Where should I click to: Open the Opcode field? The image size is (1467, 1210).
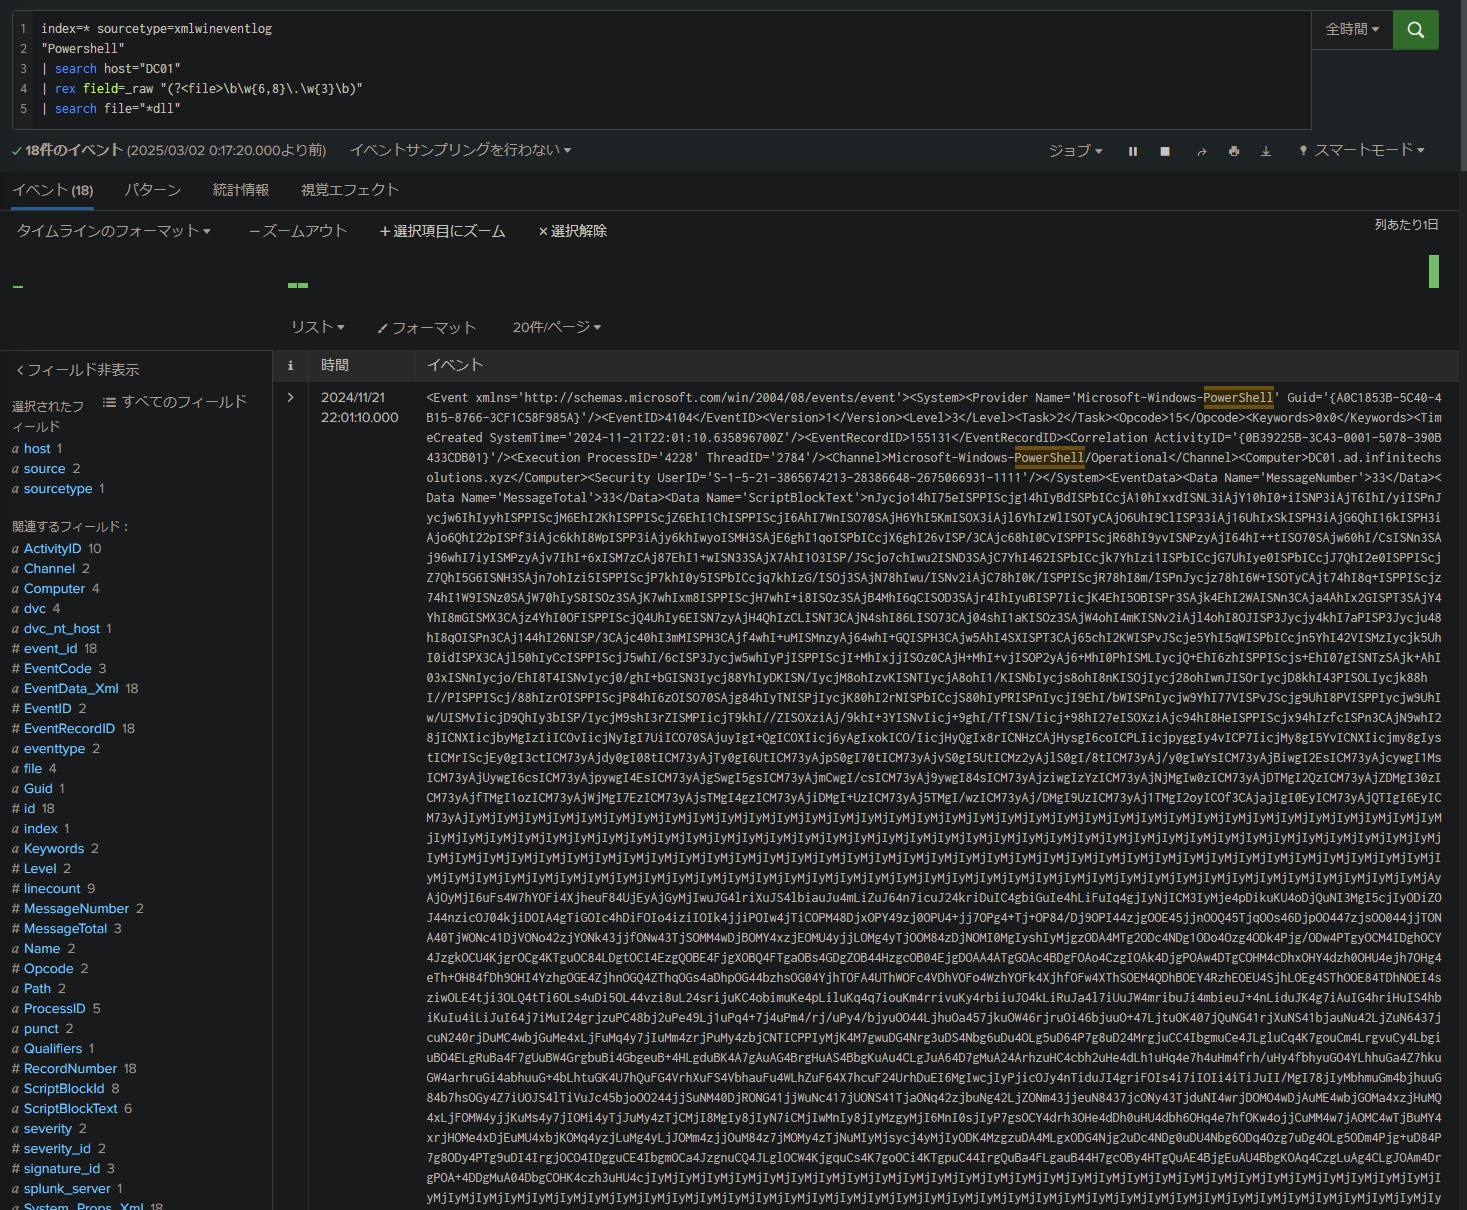[x=50, y=969]
